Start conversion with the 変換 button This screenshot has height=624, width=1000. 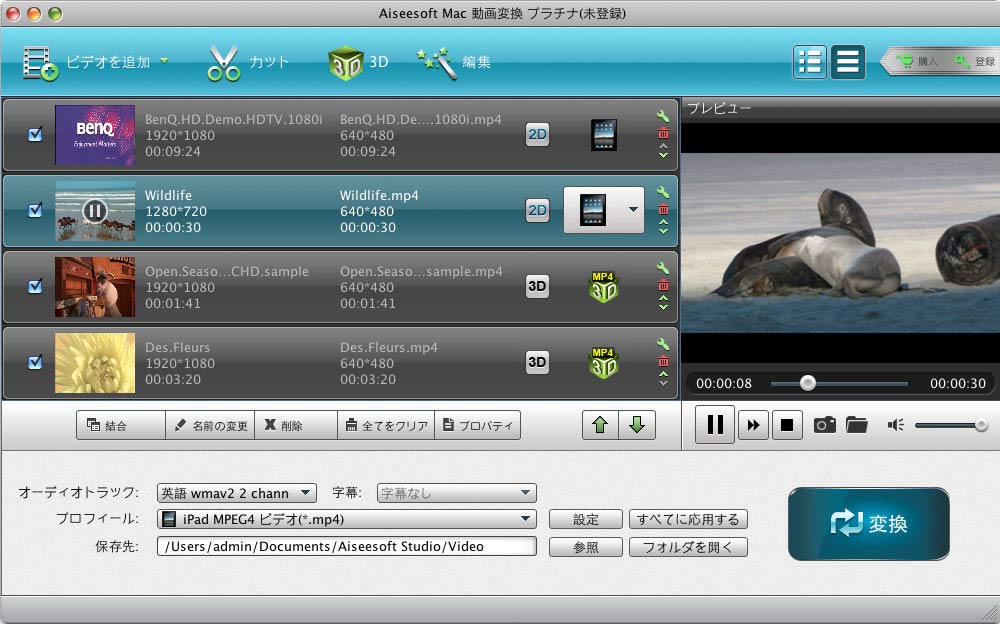click(868, 524)
